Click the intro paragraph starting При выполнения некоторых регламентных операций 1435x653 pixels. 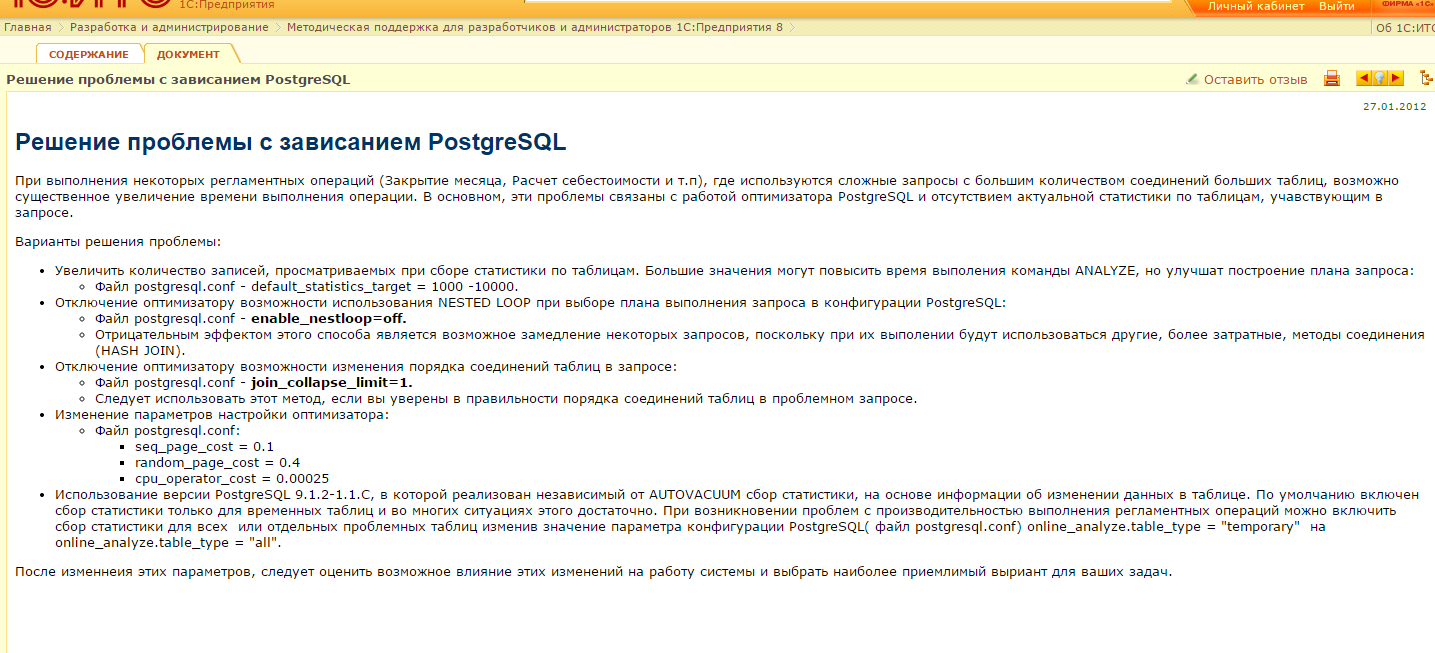pos(707,196)
